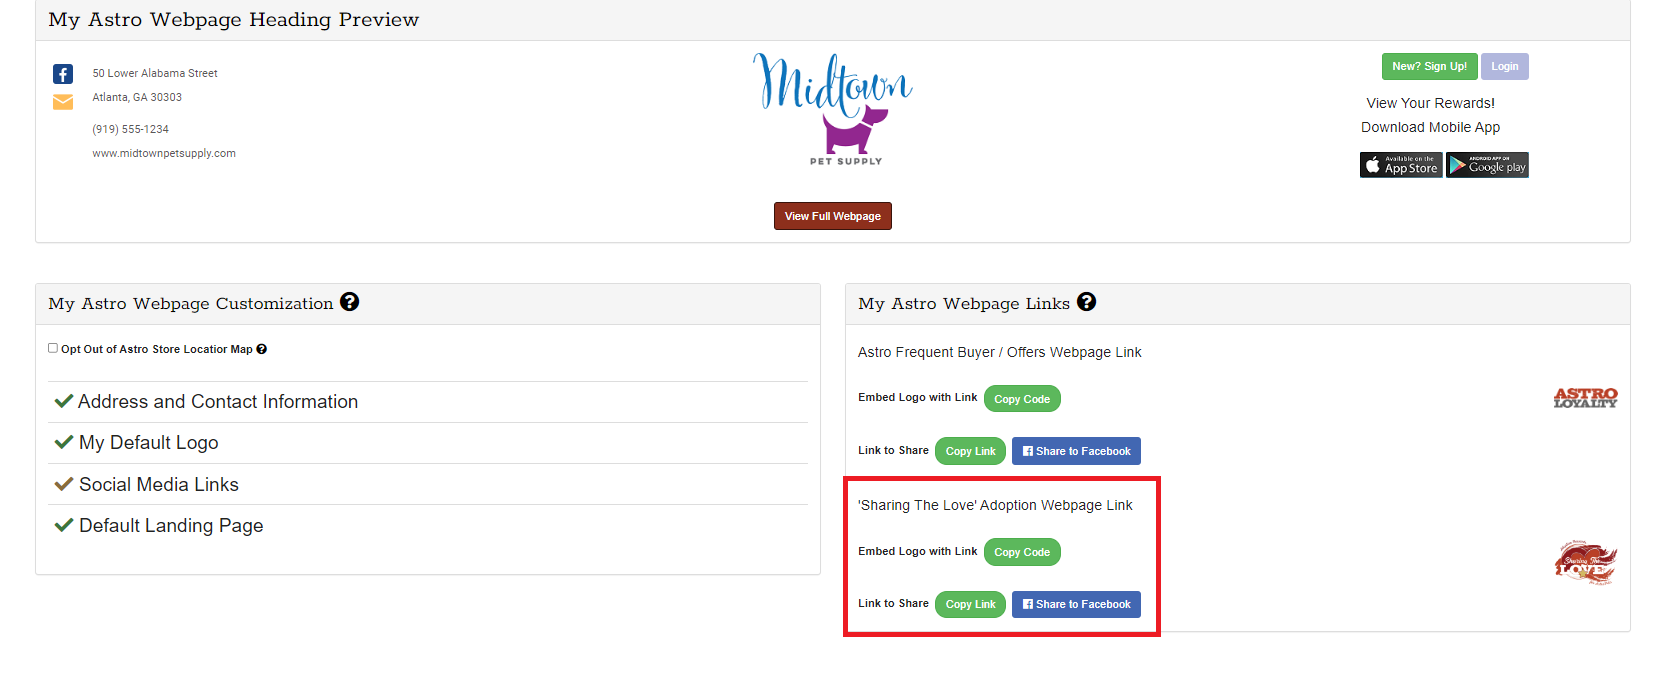Expand the Default Landing Page section

click(170, 526)
